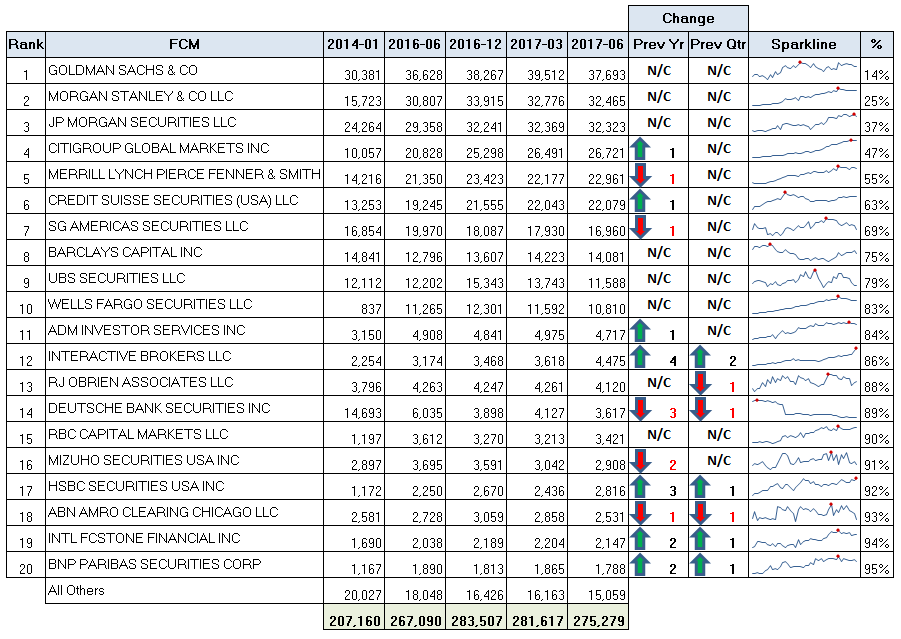Select UBS Securities 2017-03 value 13,743
Image resolution: width=901 pixels, height=639 pixels.
pyautogui.click(x=537, y=279)
